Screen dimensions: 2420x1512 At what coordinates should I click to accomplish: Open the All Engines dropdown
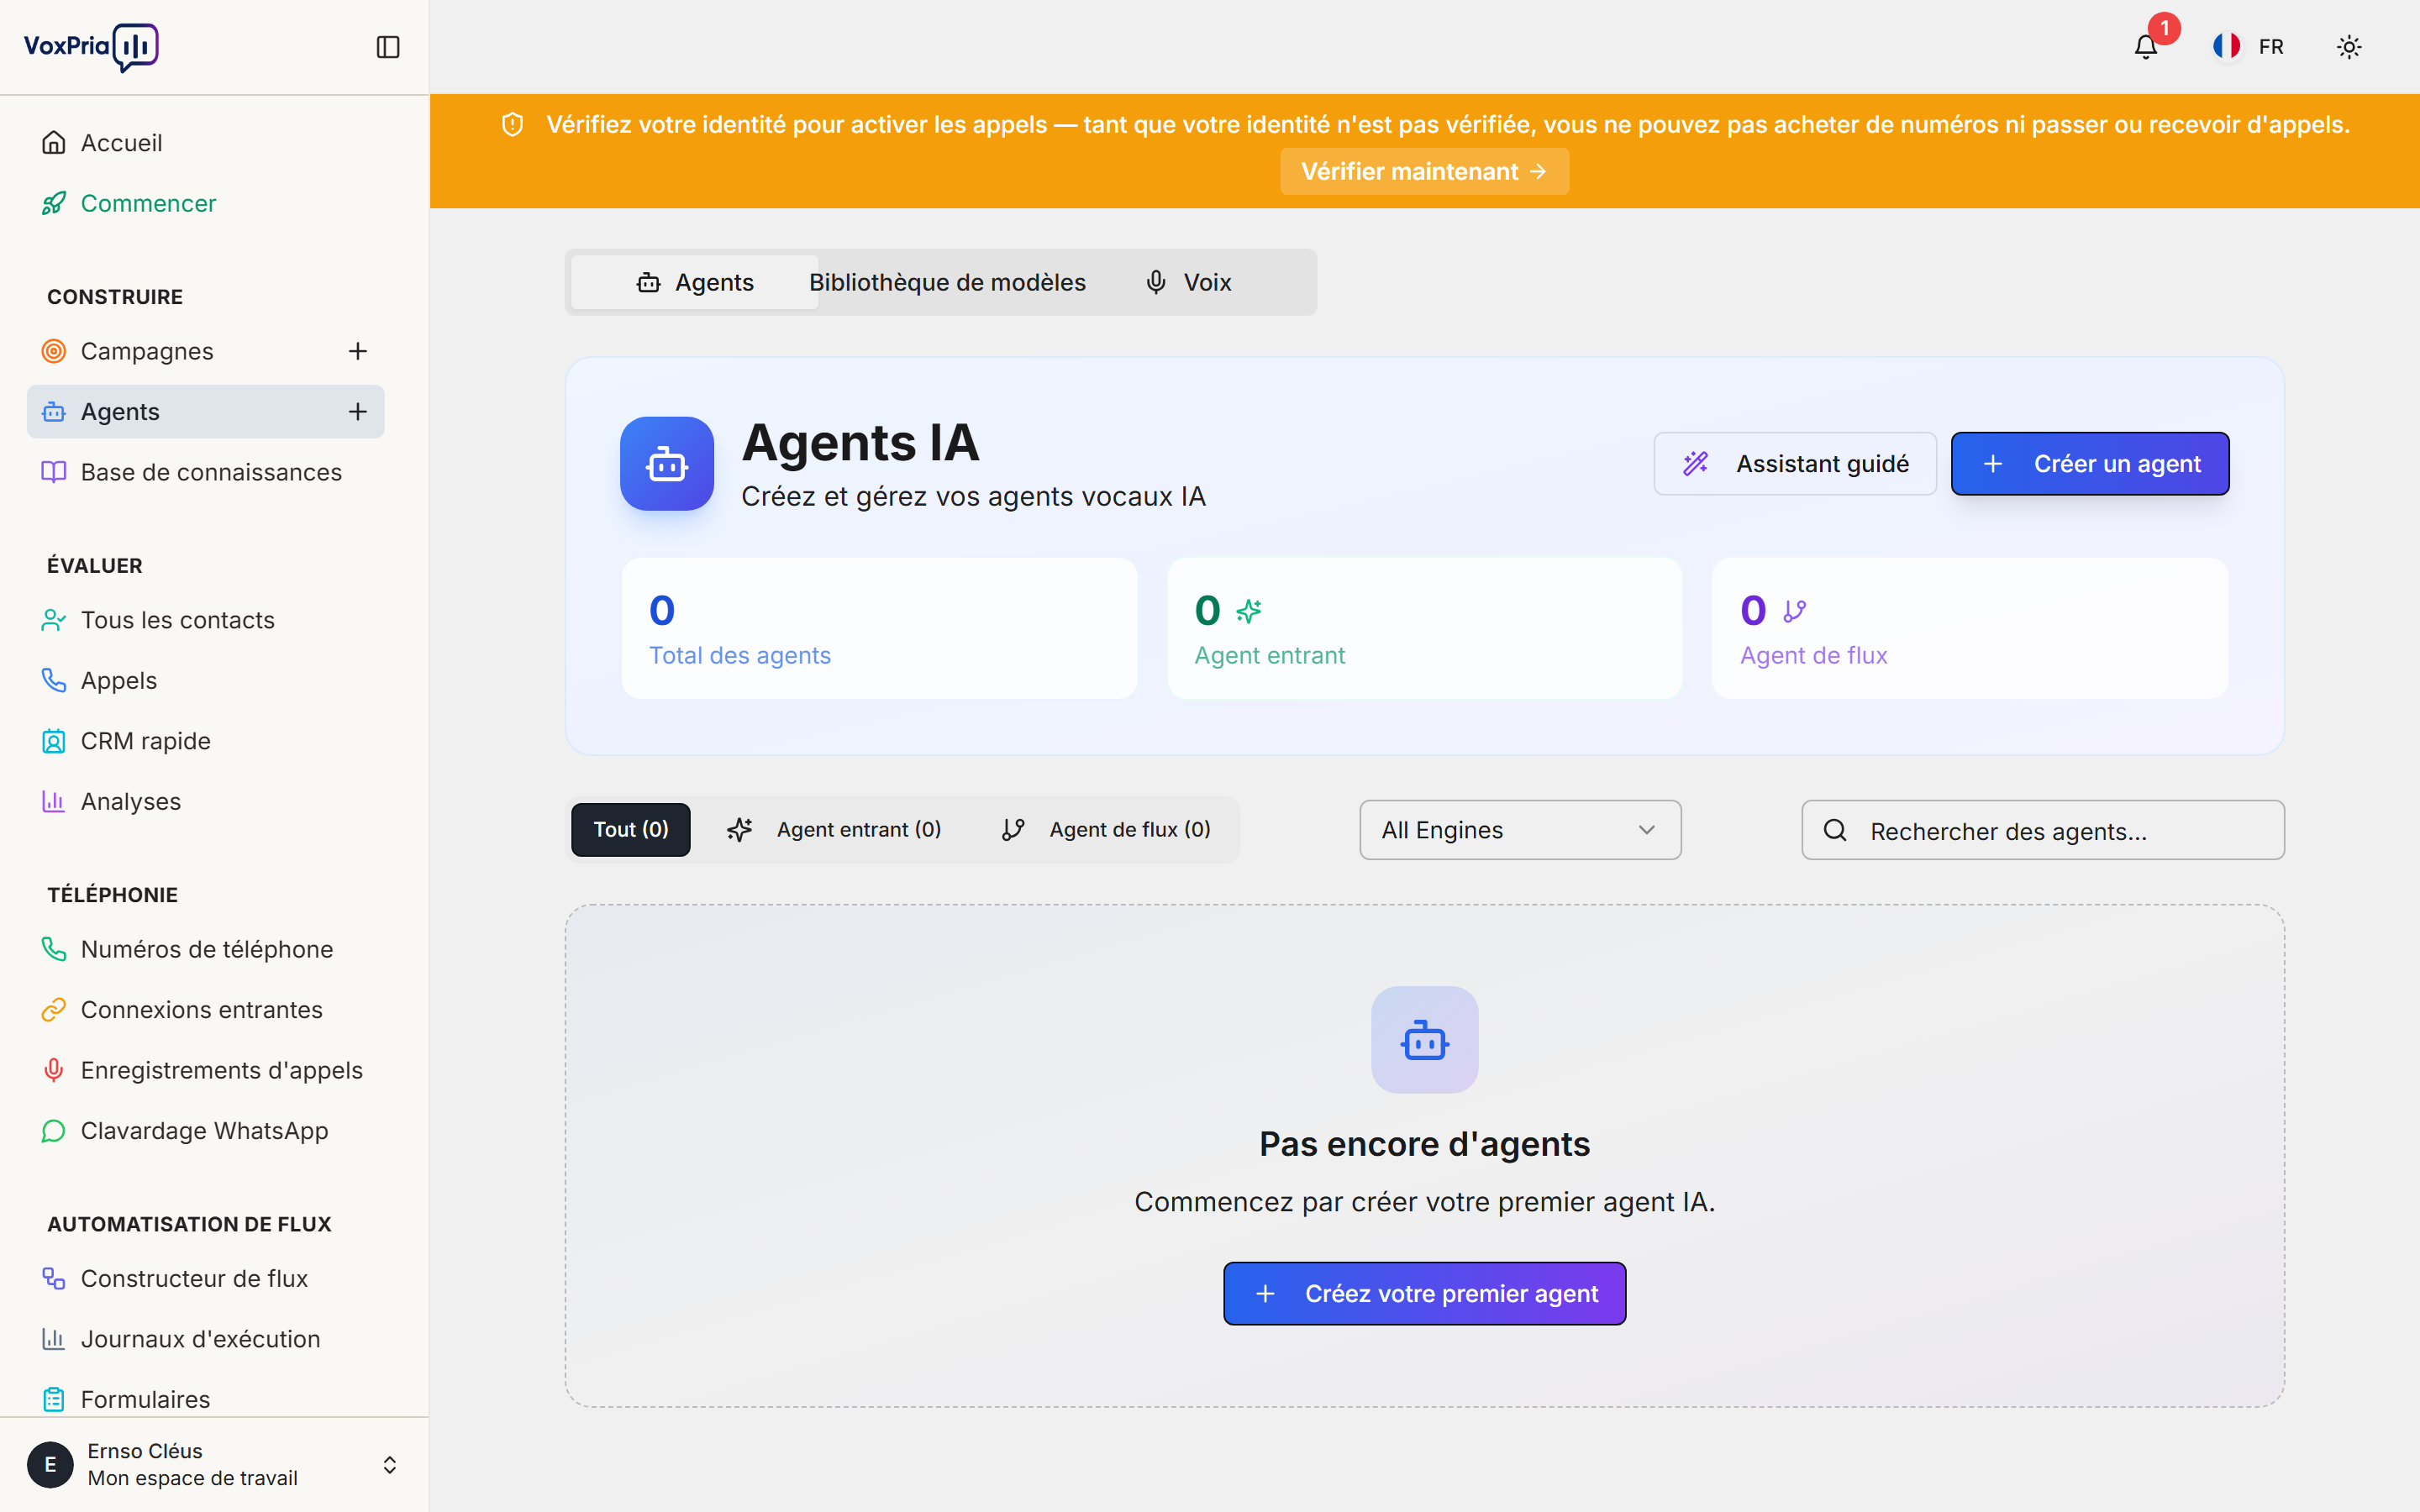1520,830
